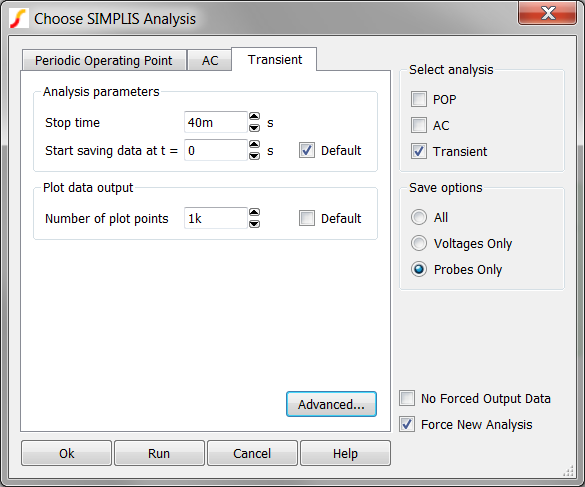Click the SIMPLIS logo icon in title bar

[19, 18]
